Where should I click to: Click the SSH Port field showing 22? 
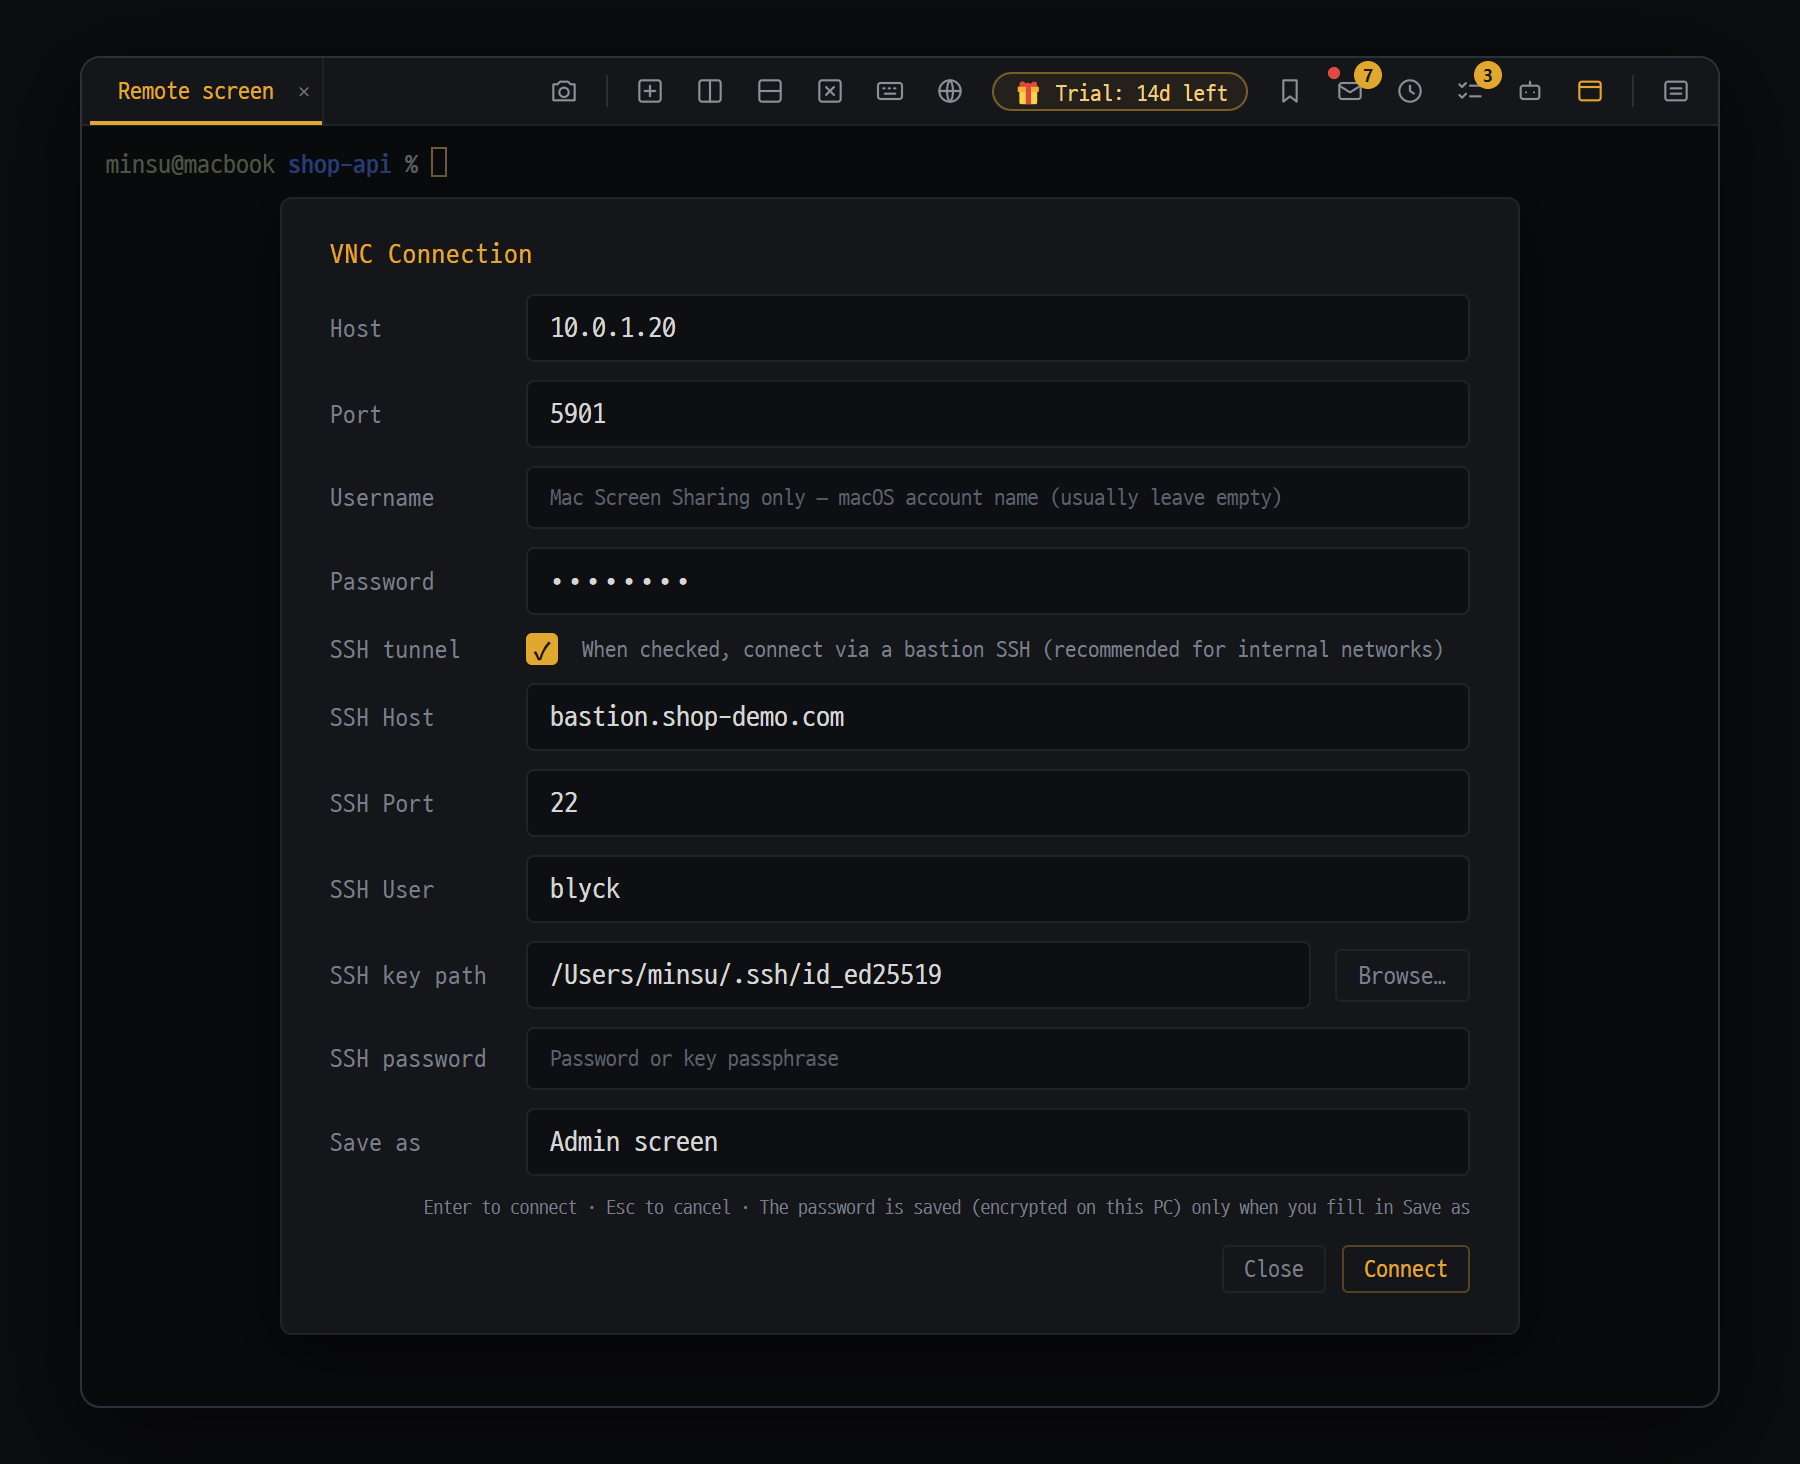(x=997, y=803)
